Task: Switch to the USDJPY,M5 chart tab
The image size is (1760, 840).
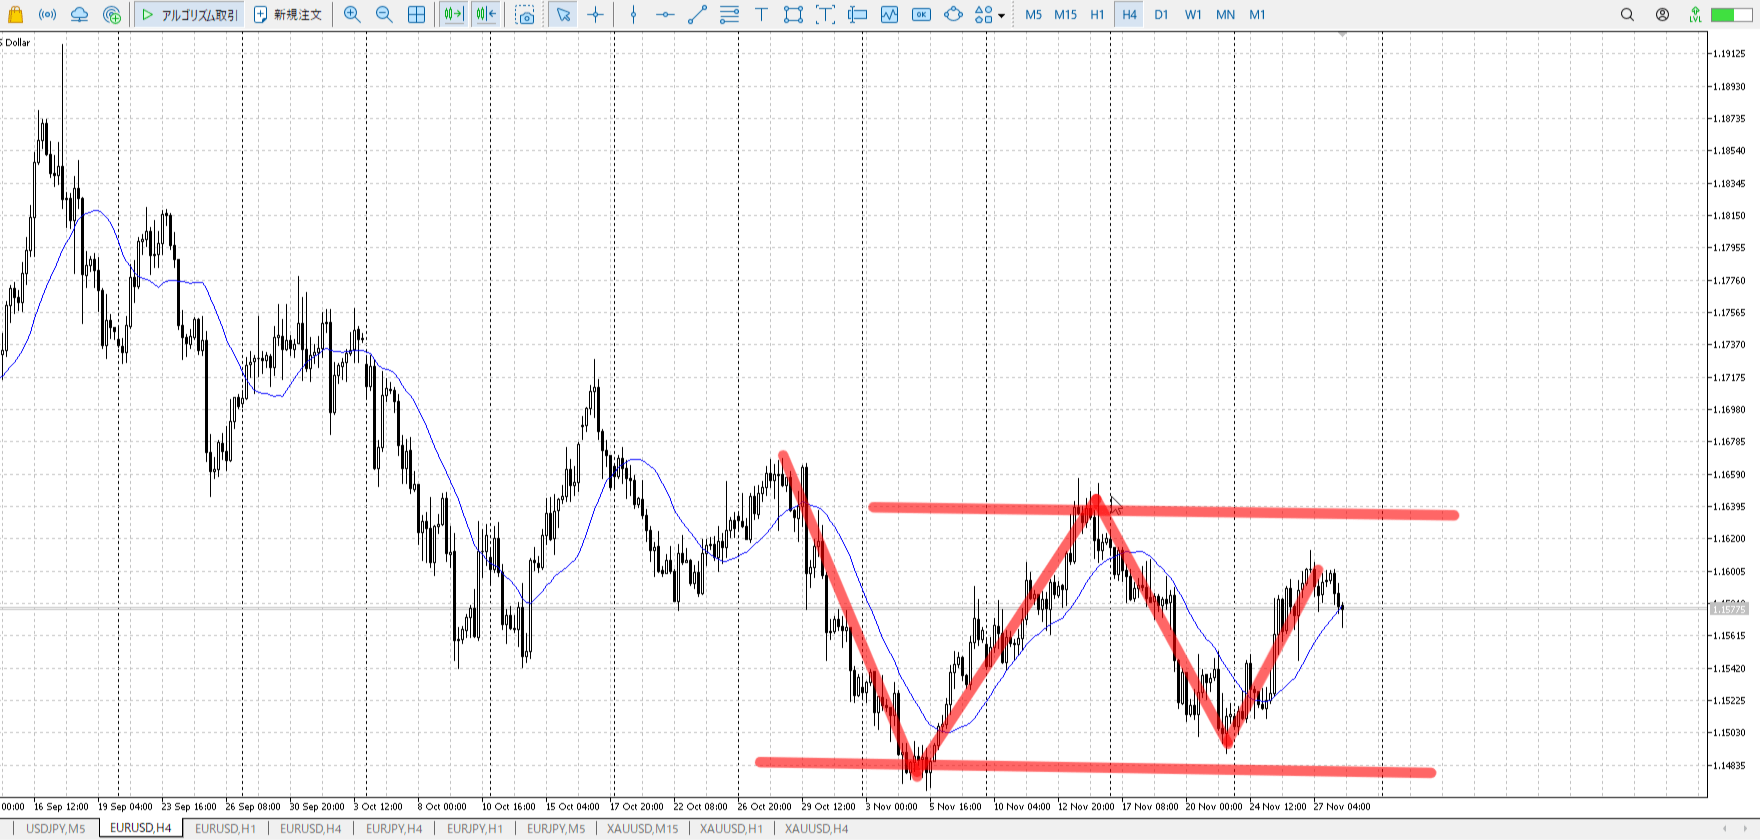Action: tap(55, 828)
